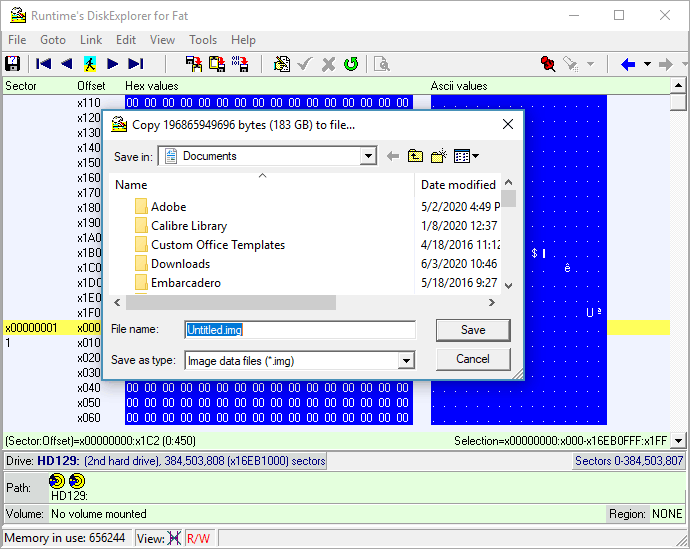Viewport: 690px width, 549px height.
Task: Go to last sector using toolbar arrow
Action: coord(136,64)
